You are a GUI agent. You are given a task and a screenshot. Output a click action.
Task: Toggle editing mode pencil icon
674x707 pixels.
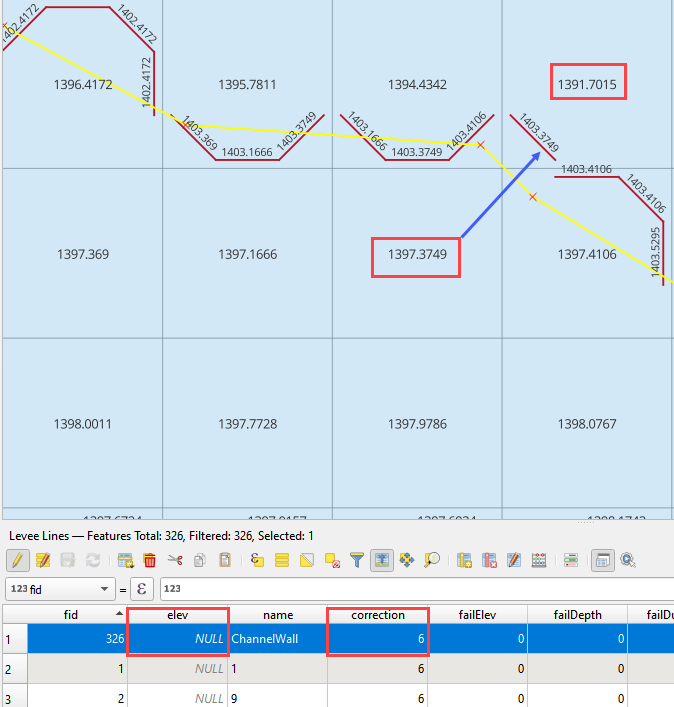tap(17, 560)
